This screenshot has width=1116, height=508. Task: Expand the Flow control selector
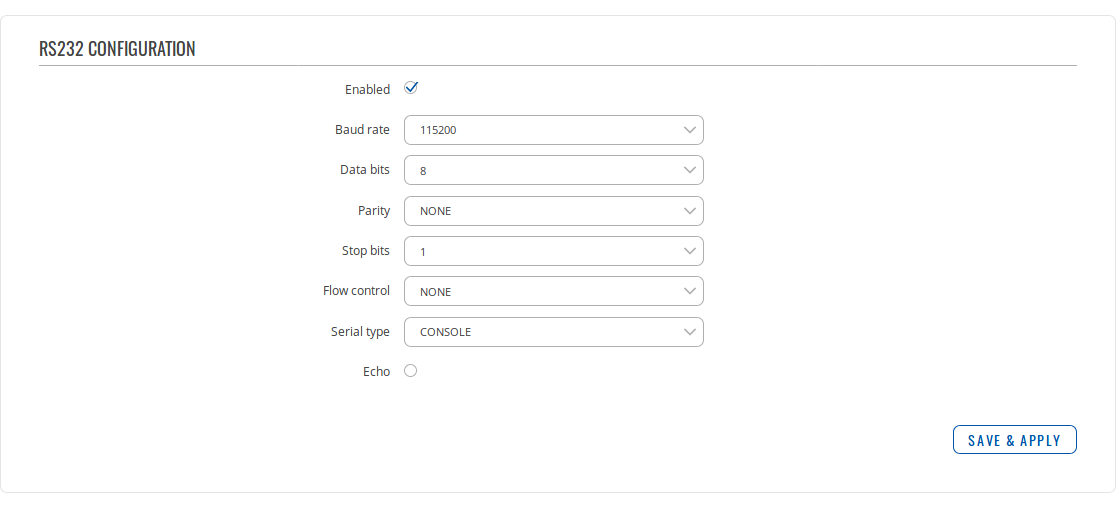tap(553, 291)
